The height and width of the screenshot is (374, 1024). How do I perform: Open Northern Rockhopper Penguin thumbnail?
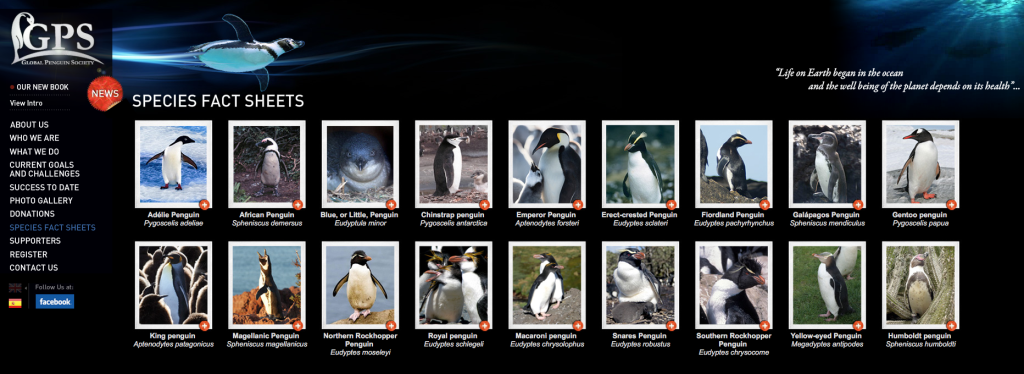coord(360,285)
